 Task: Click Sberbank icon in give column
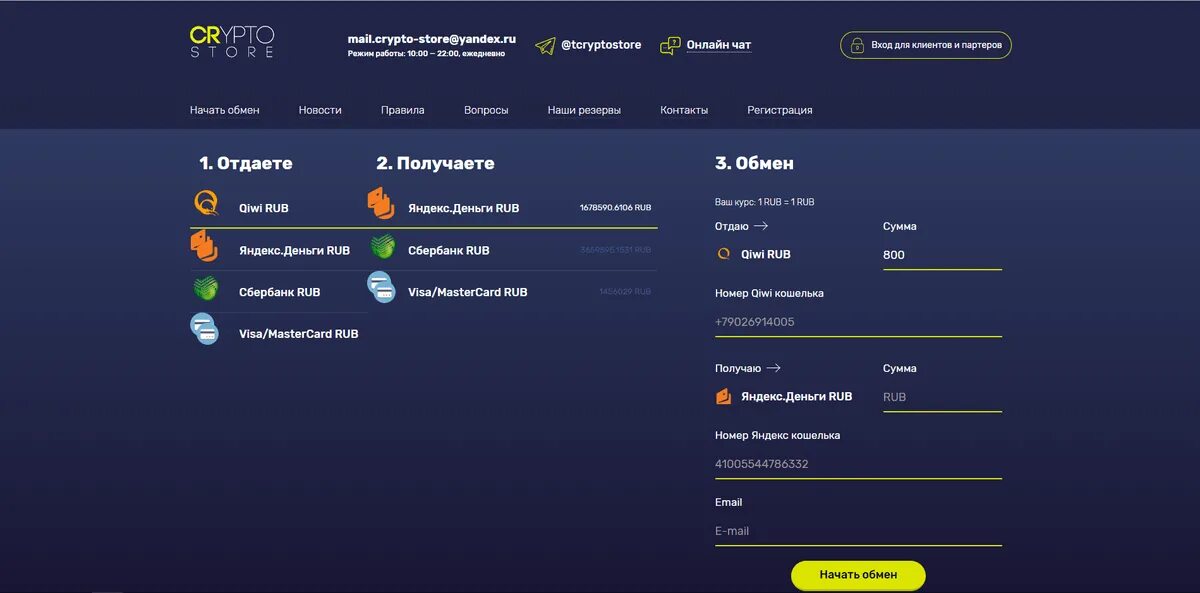click(205, 289)
